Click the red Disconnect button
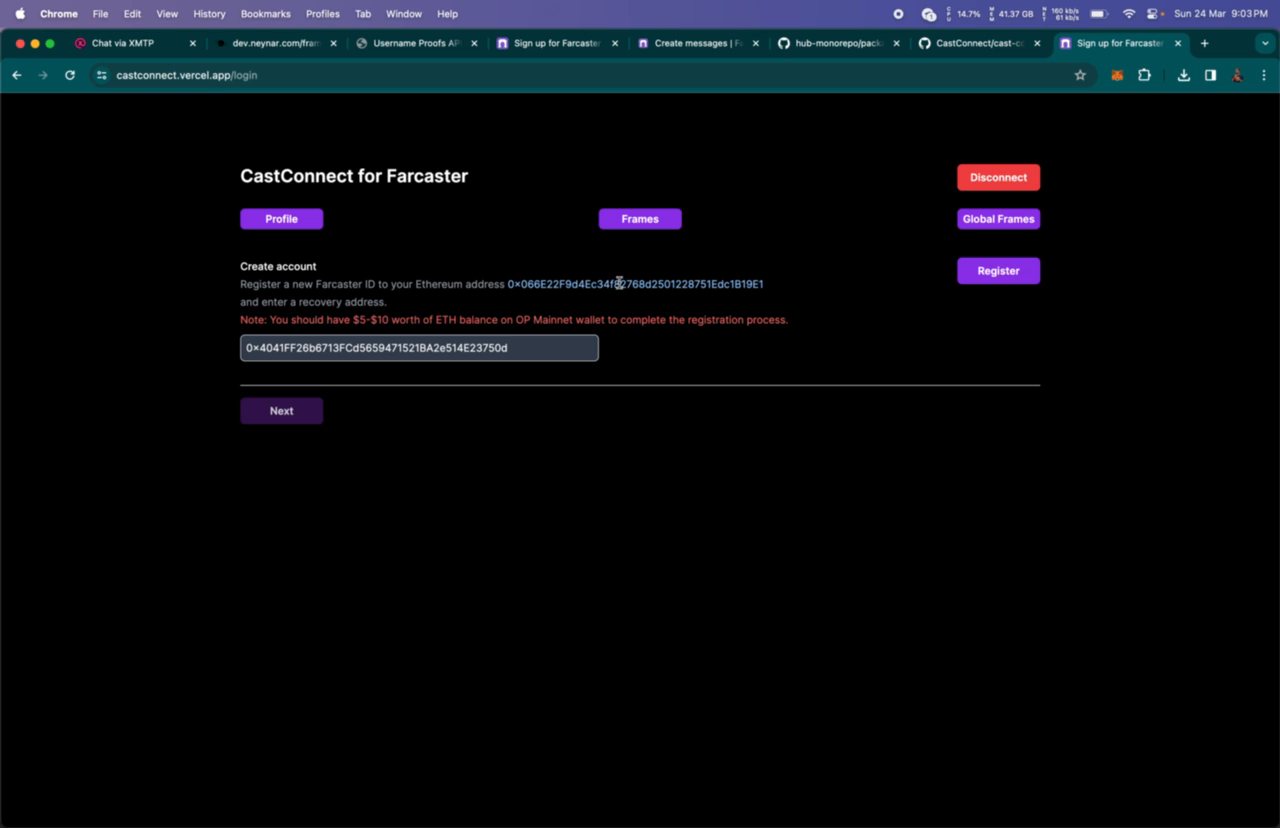The width and height of the screenshot is (1280, 828). pyautogui.click(x=998, y=177)
